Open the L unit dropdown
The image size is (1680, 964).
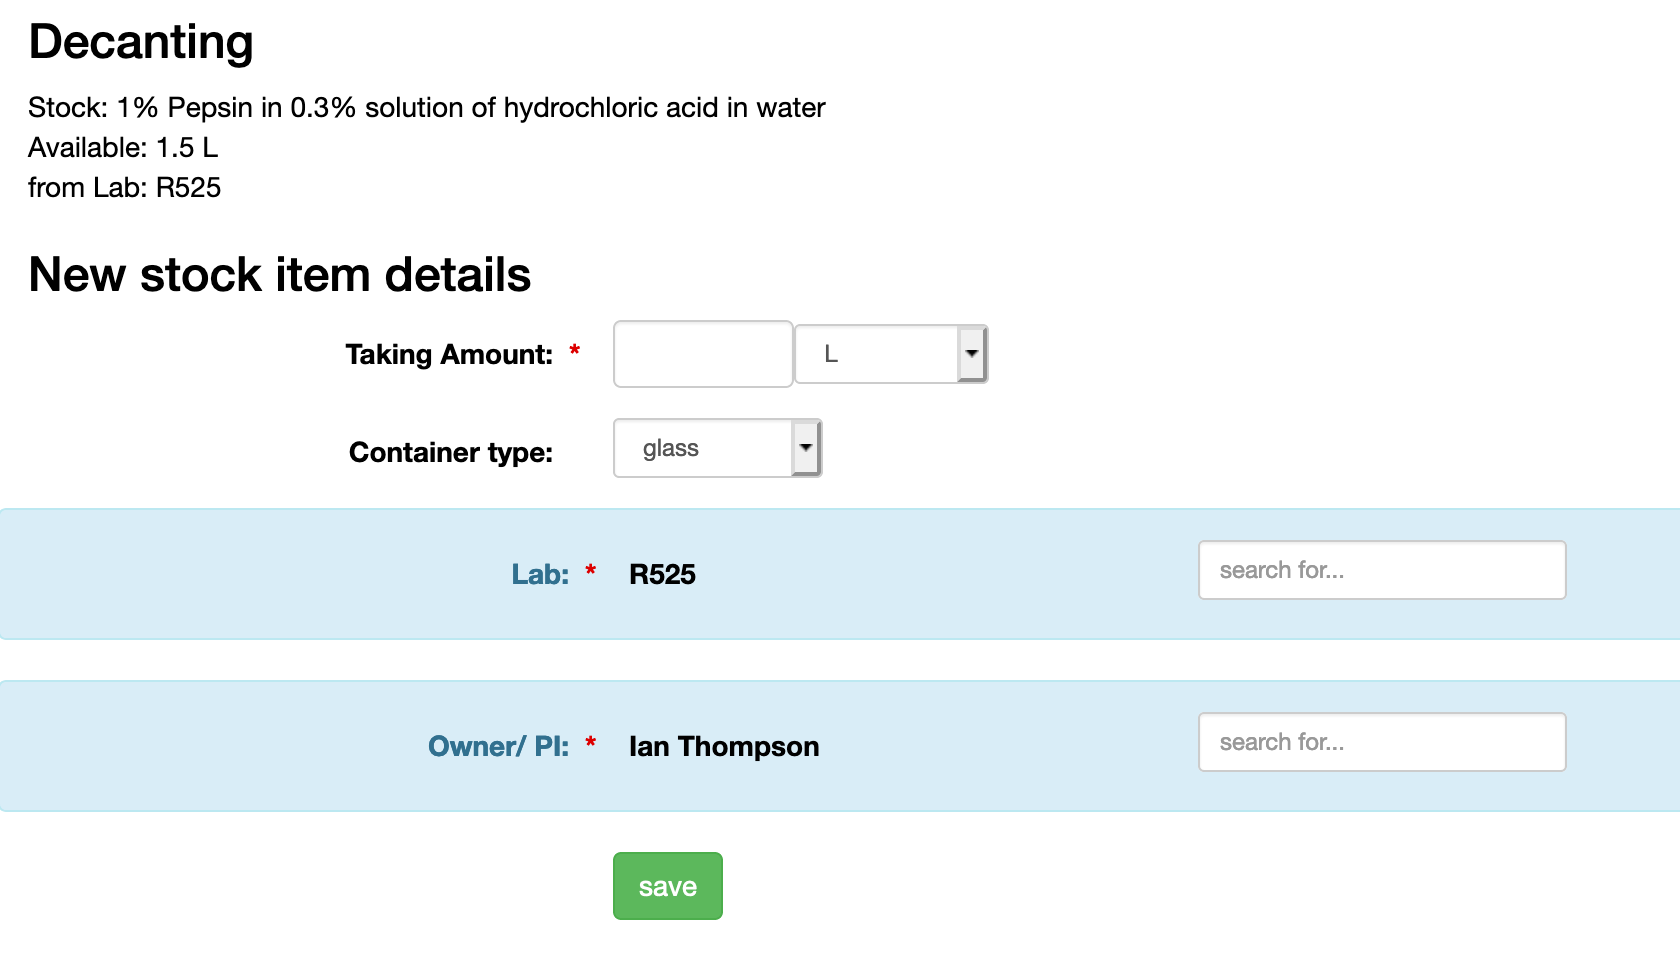point(890,354)
